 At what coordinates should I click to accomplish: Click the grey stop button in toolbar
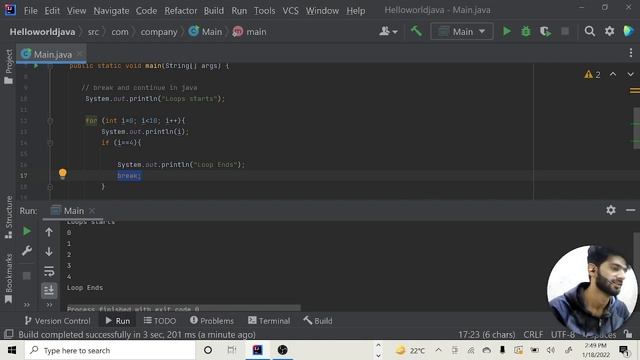(565, 31)
